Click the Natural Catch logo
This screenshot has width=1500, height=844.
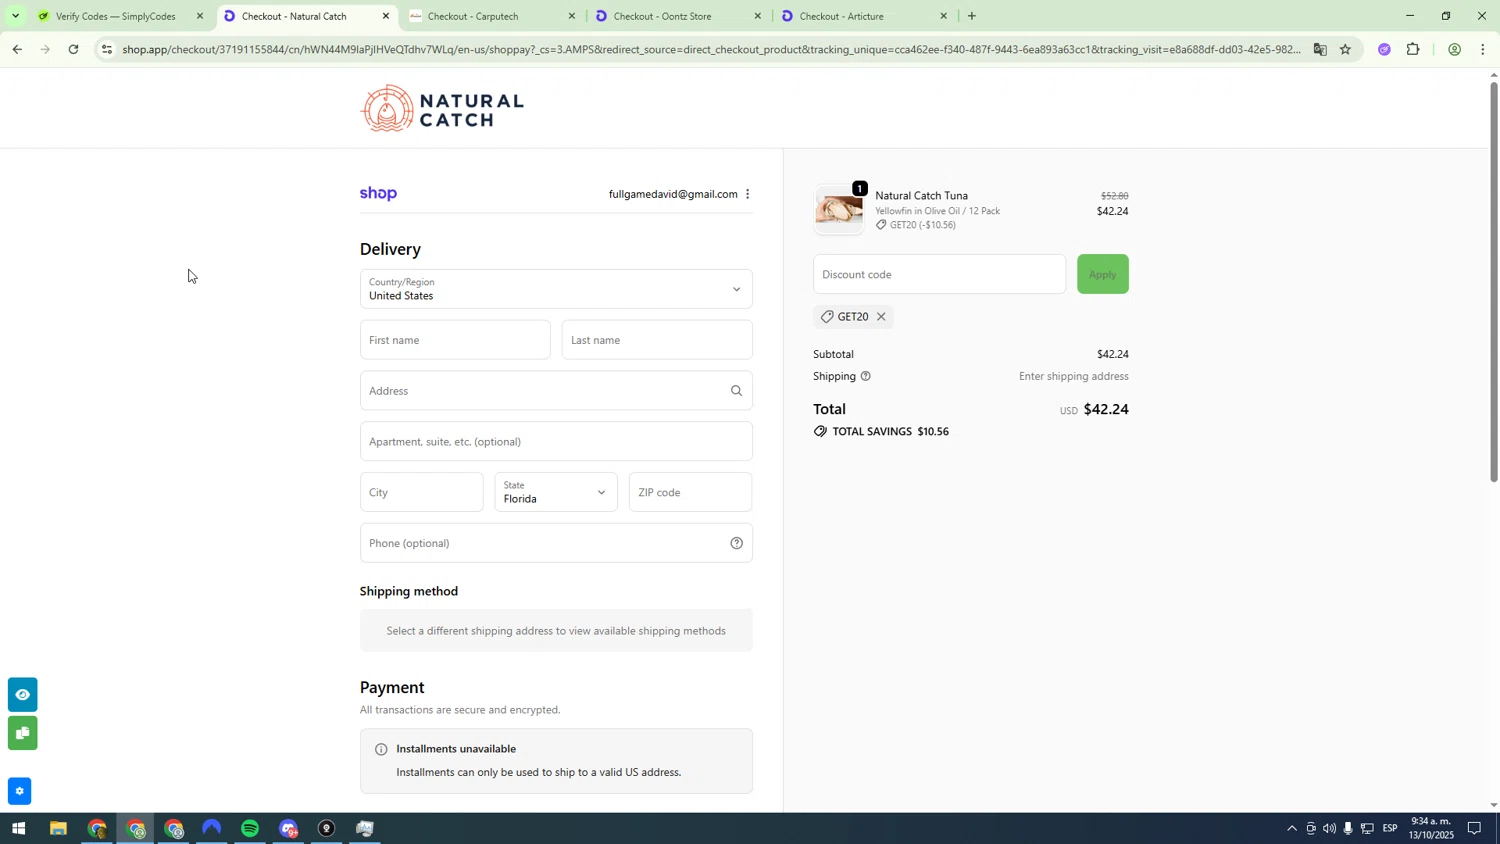pos(442,108)
